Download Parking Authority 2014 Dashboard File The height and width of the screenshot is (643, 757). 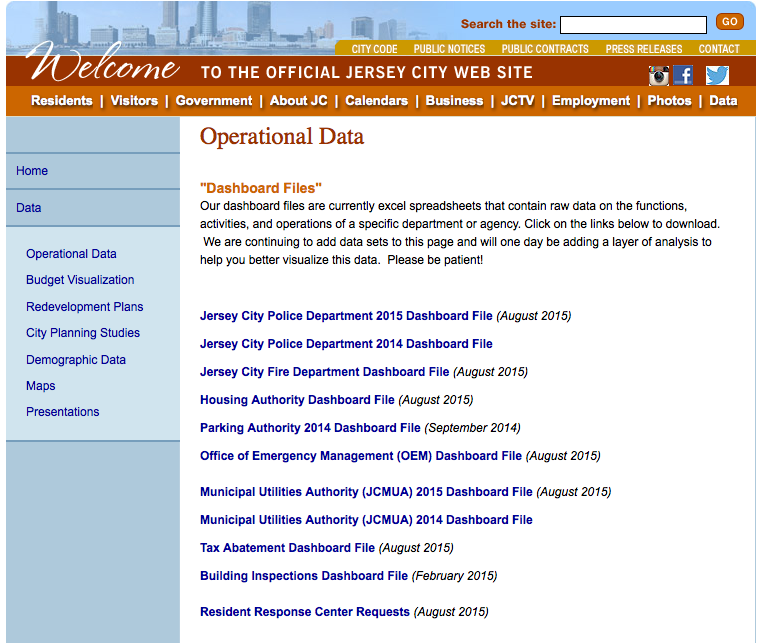click(x=310, y=428)
